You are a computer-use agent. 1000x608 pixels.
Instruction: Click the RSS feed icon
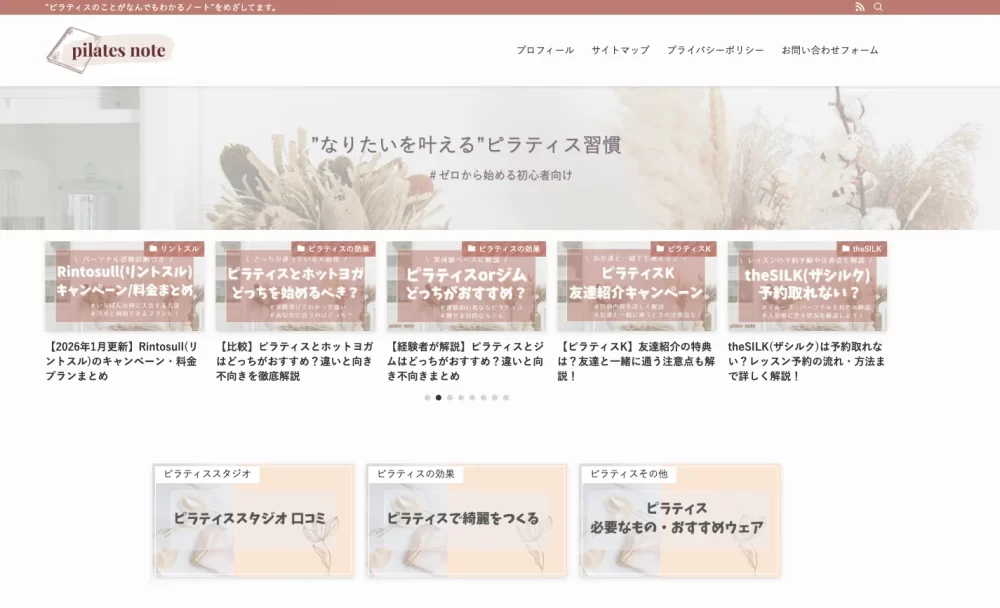pyautogui.click(x=860, y=7)
